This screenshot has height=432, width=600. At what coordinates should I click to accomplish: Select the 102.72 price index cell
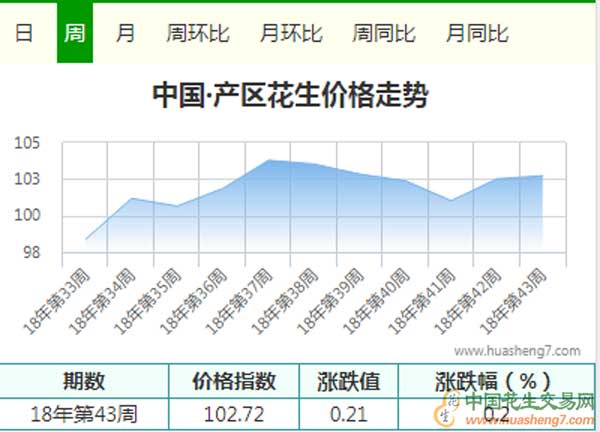pos(235,413)
